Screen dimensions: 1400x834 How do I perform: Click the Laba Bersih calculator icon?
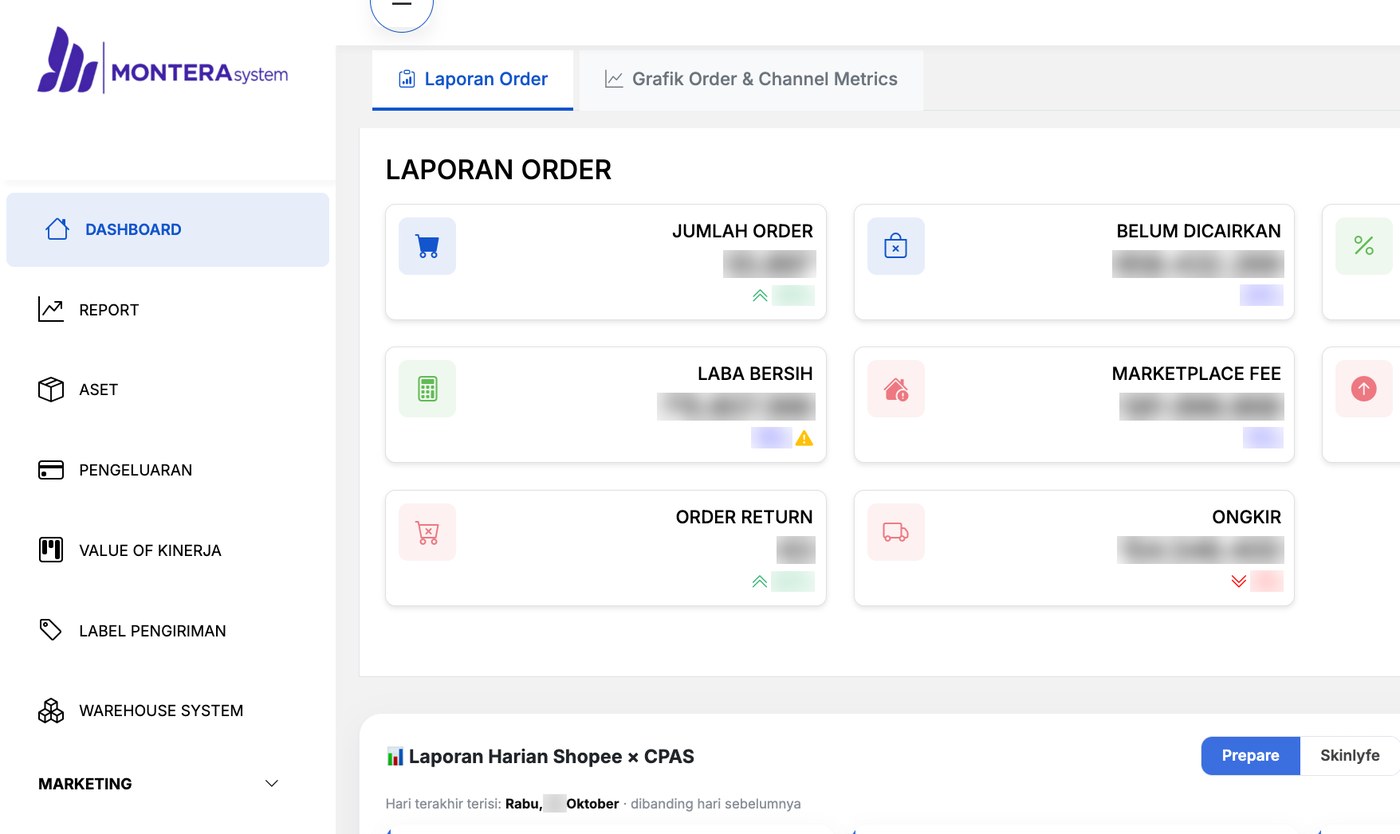(427, 389)
